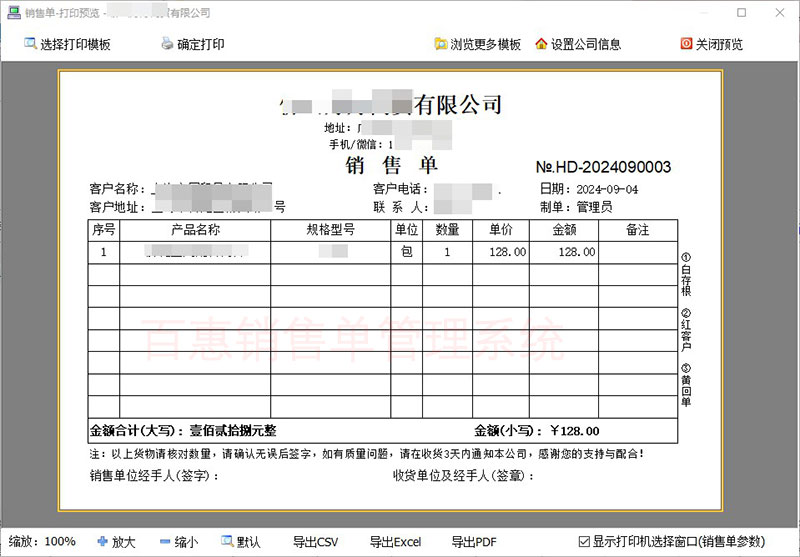Image resolution: width=800 pixels, height=557 pixels.
Task: Click the 产品名称 column header
Action: (195, 230)
